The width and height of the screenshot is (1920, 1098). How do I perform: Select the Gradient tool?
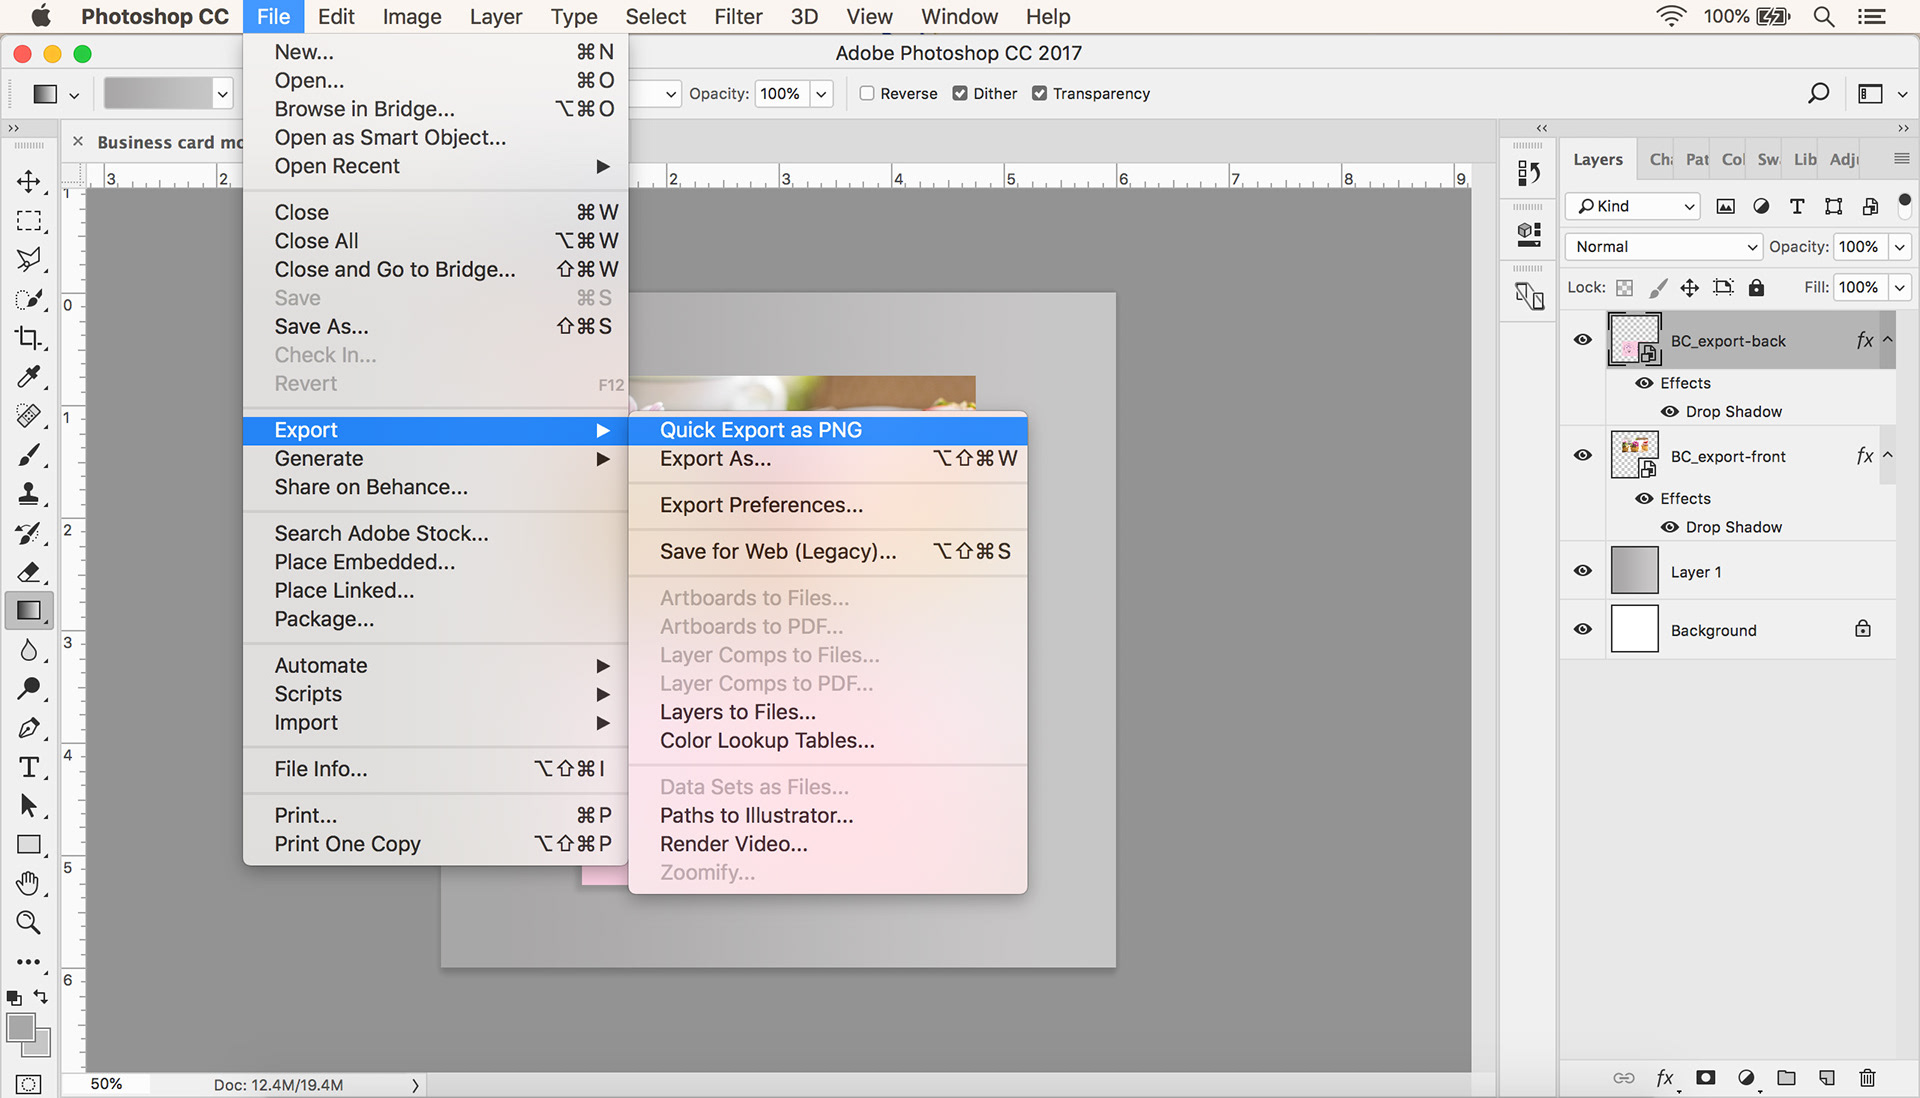click(x=29, y=610)
